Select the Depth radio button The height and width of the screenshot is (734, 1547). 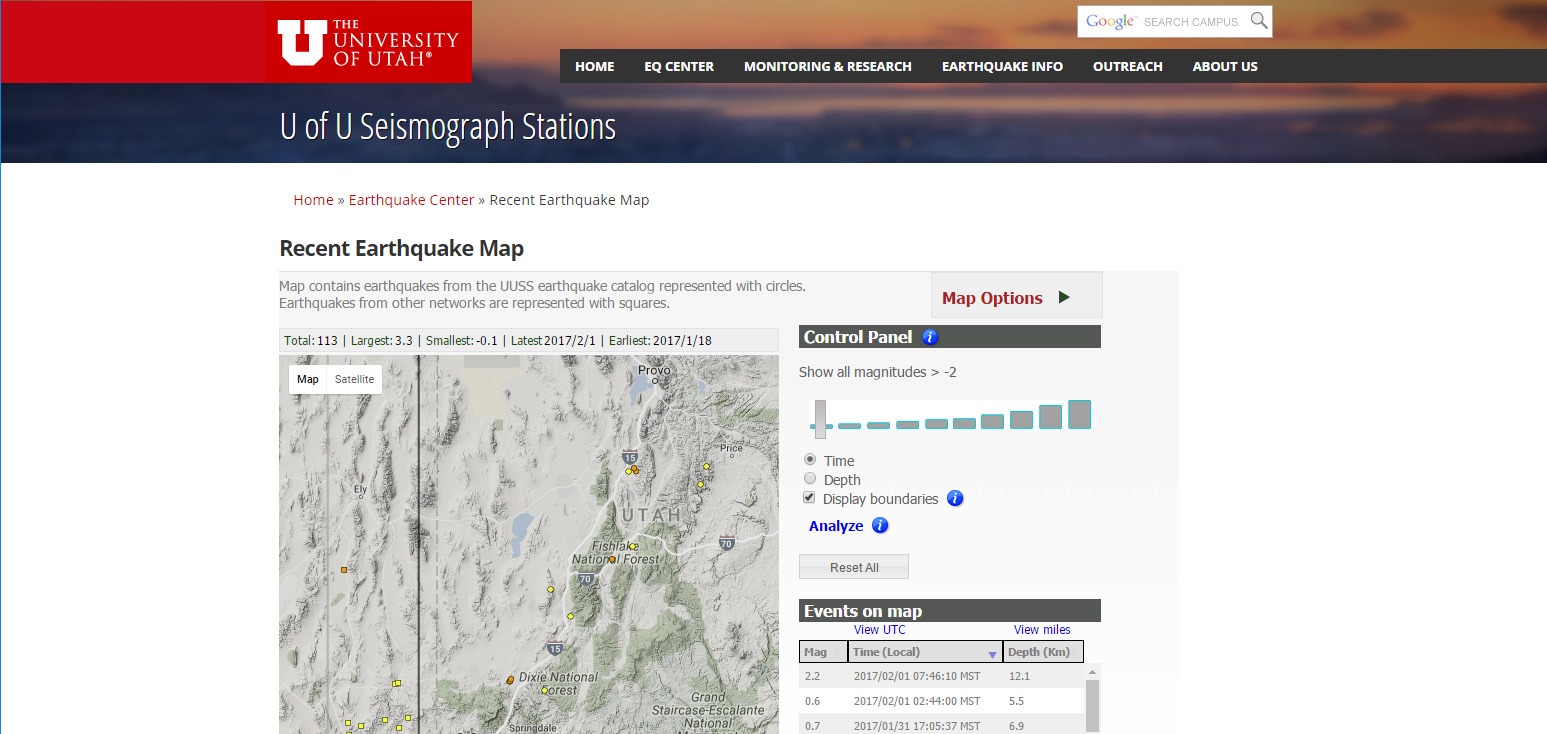point(810,479)
